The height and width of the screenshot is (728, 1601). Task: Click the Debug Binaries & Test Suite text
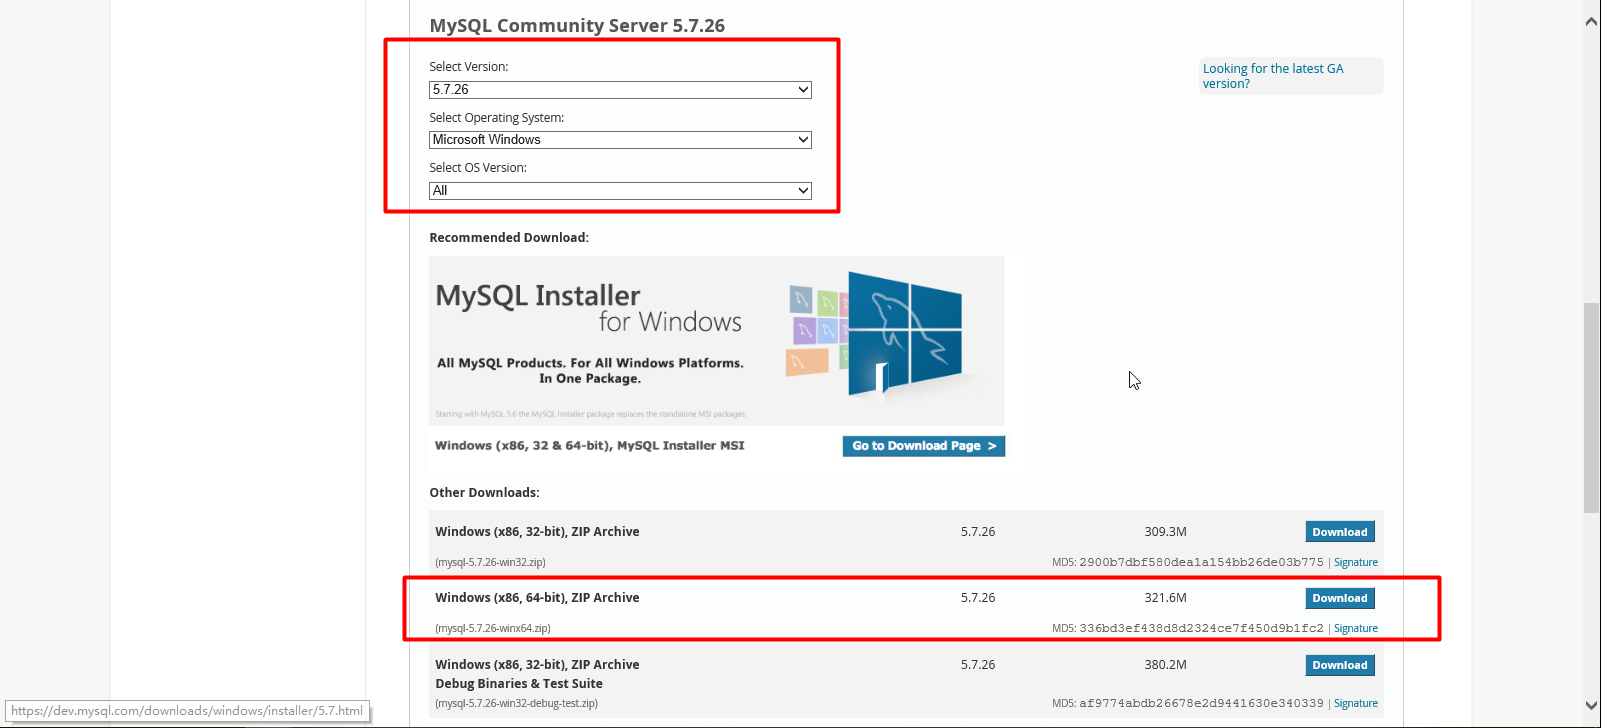519,684
